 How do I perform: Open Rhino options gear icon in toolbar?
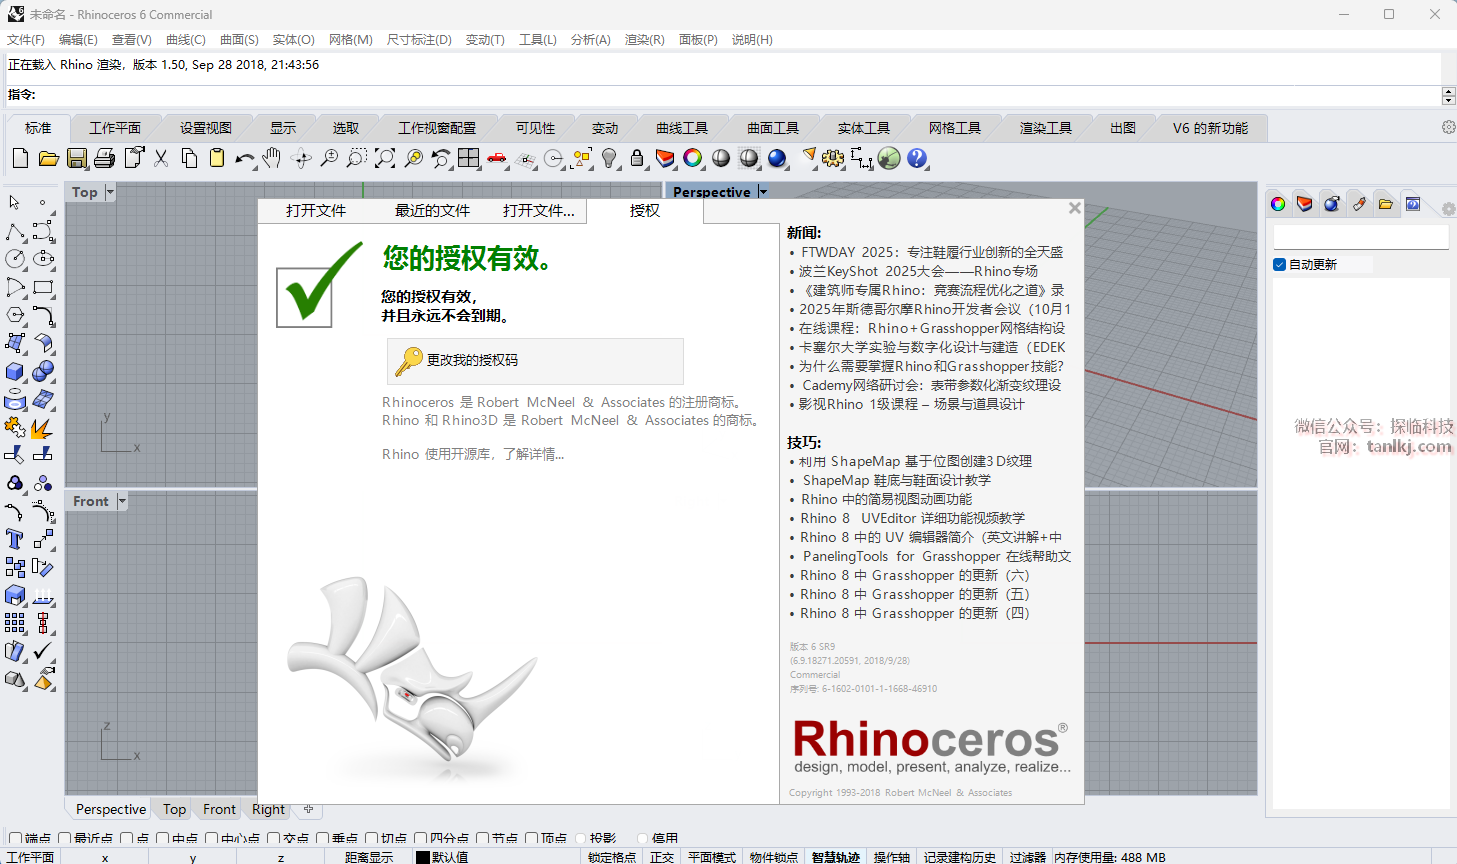tap(833, 159)
